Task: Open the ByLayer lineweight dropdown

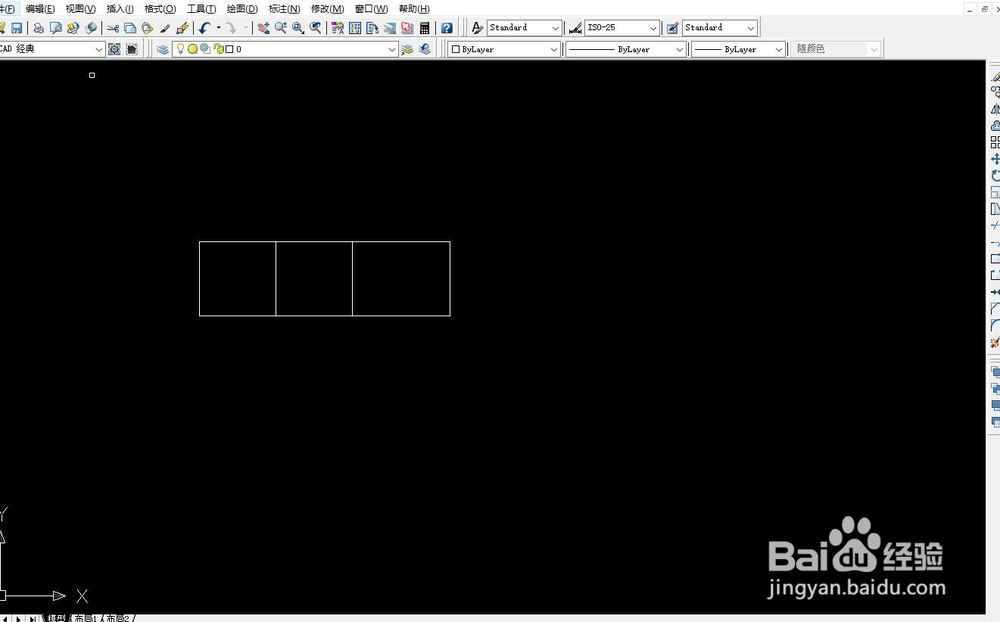Action: [738, 49]
